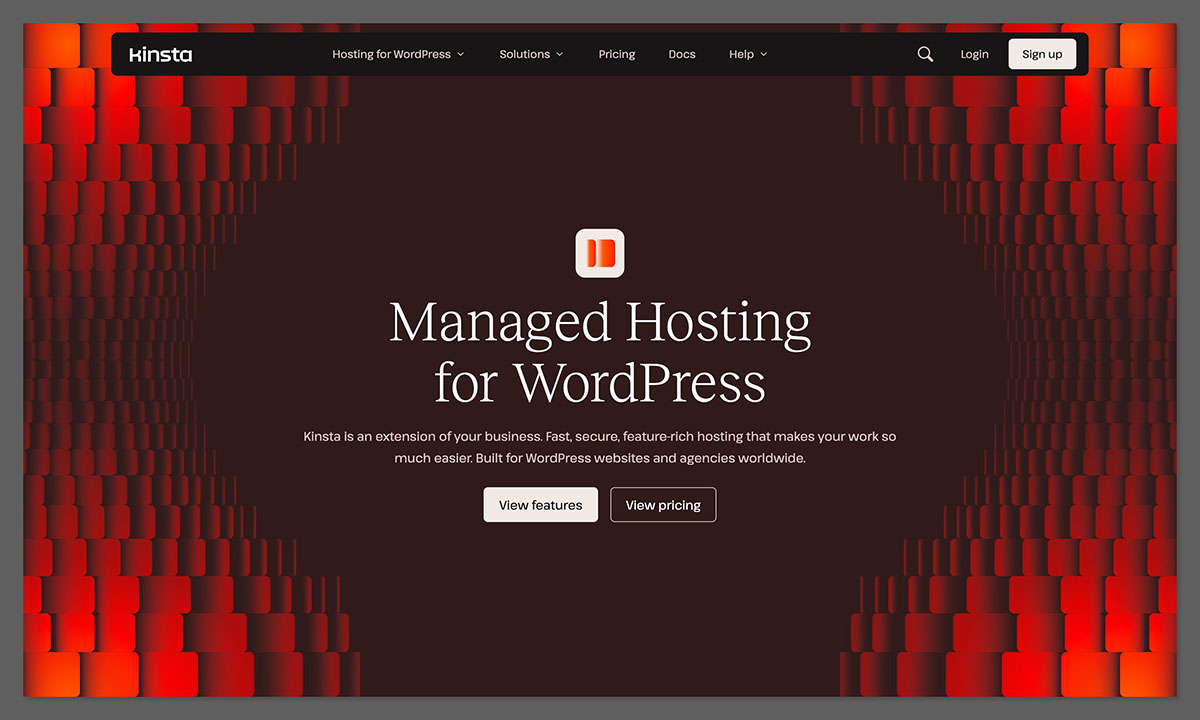This screenshot has width=1200, height=720.
Task: Click the Login link
Action: [974, 55]
